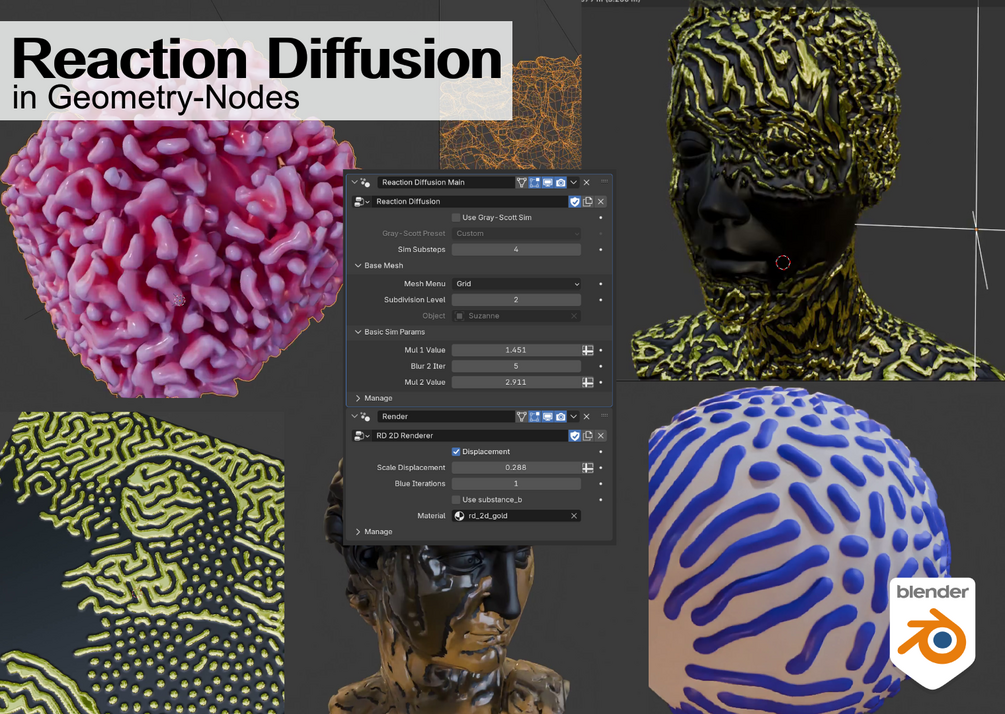Remove the Render modifier
1005x714 pixels.
click(586, 417)
